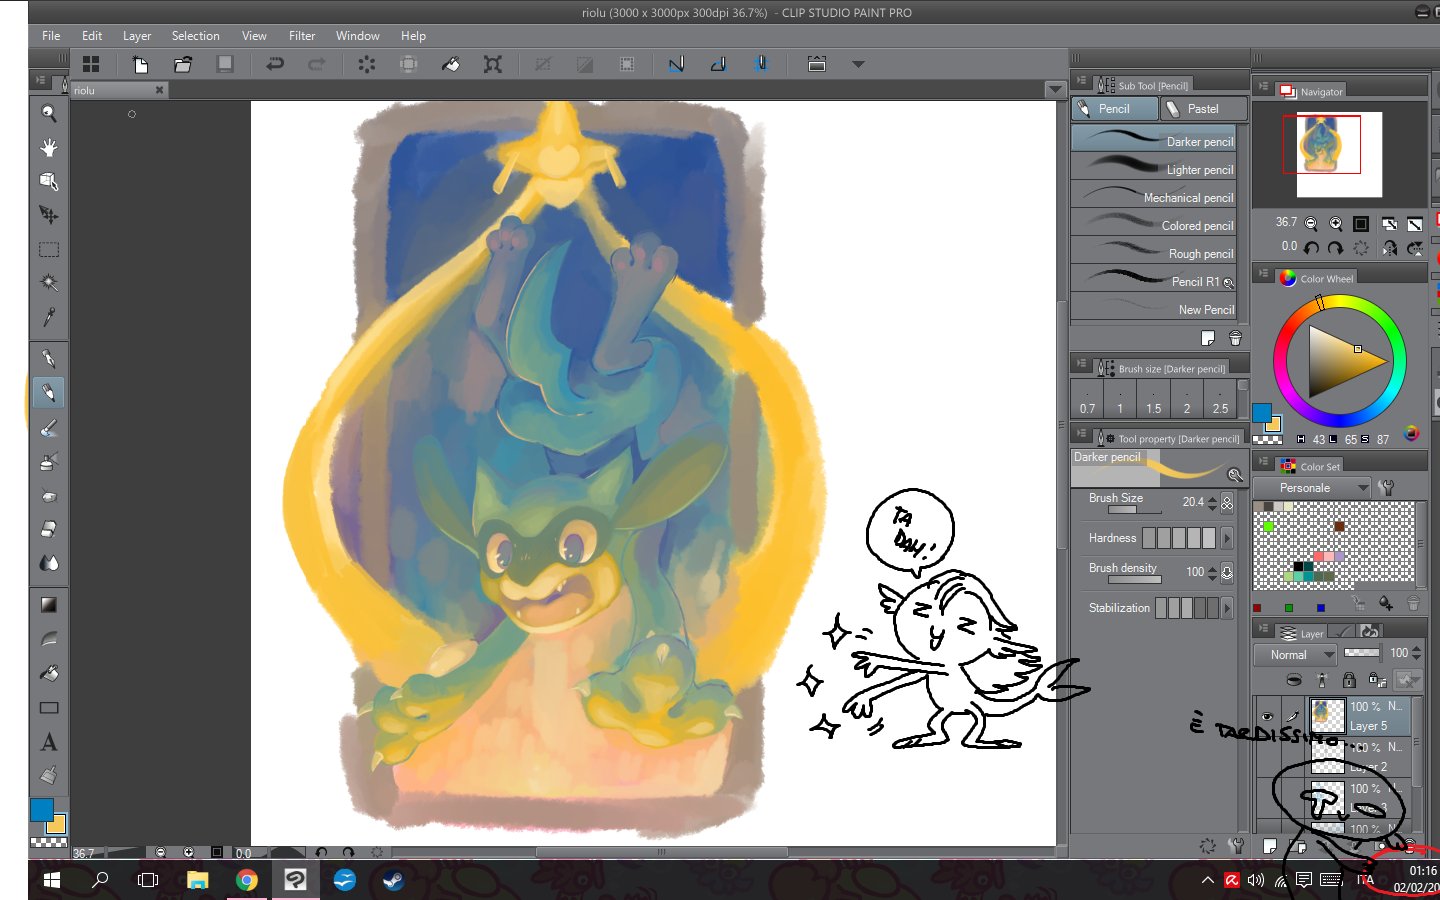
Task: Expand command bar overflow arrow
Action: [858, 64]
